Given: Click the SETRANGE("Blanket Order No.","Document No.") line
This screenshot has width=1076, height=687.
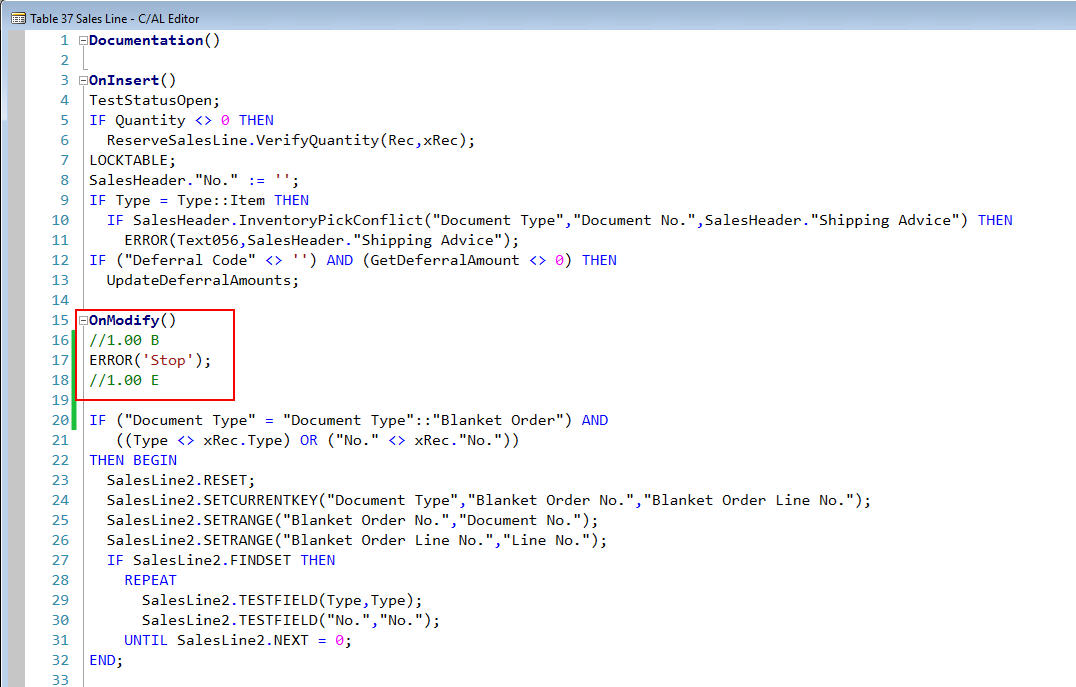Looking at the screenshot, I should [352, 520].
